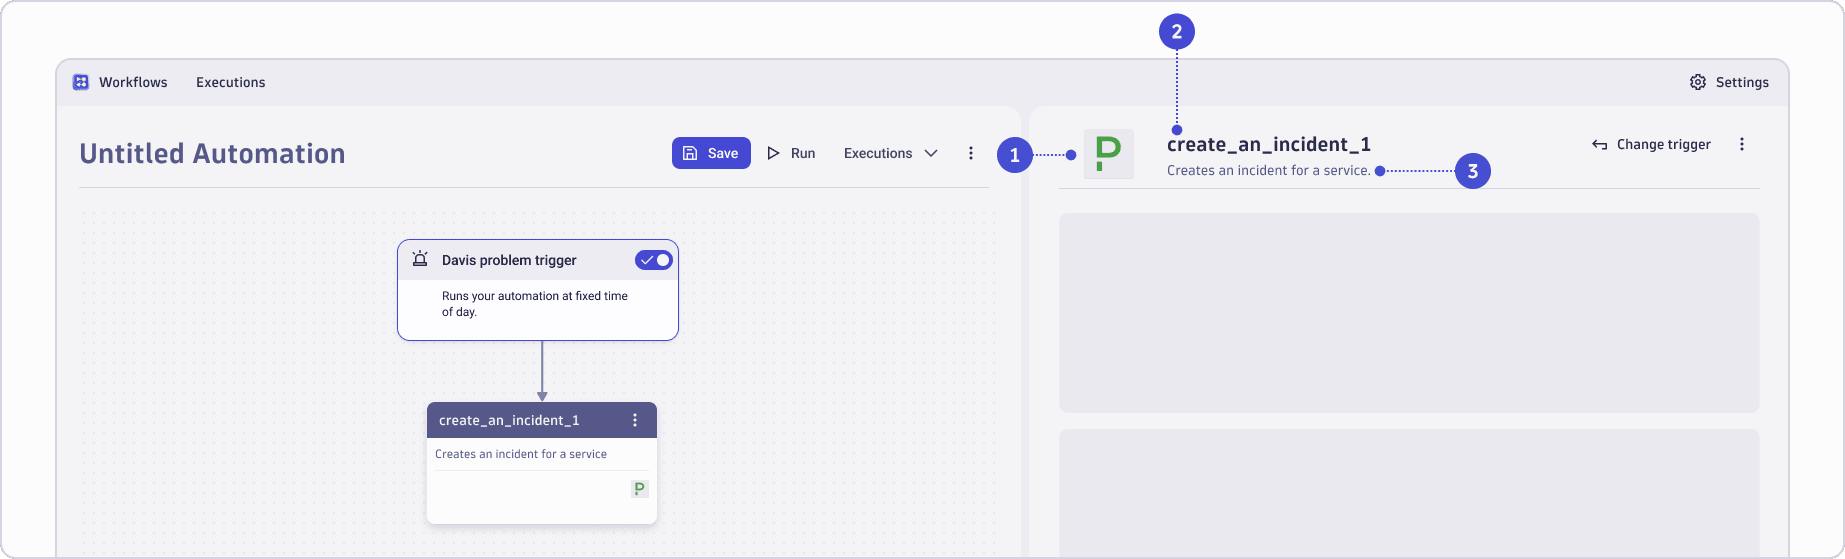The width and height of the screenshot is (1845, 559).
Task: Click the swap arrow icon by Change trigger
Action: [x=1599, y=145]
